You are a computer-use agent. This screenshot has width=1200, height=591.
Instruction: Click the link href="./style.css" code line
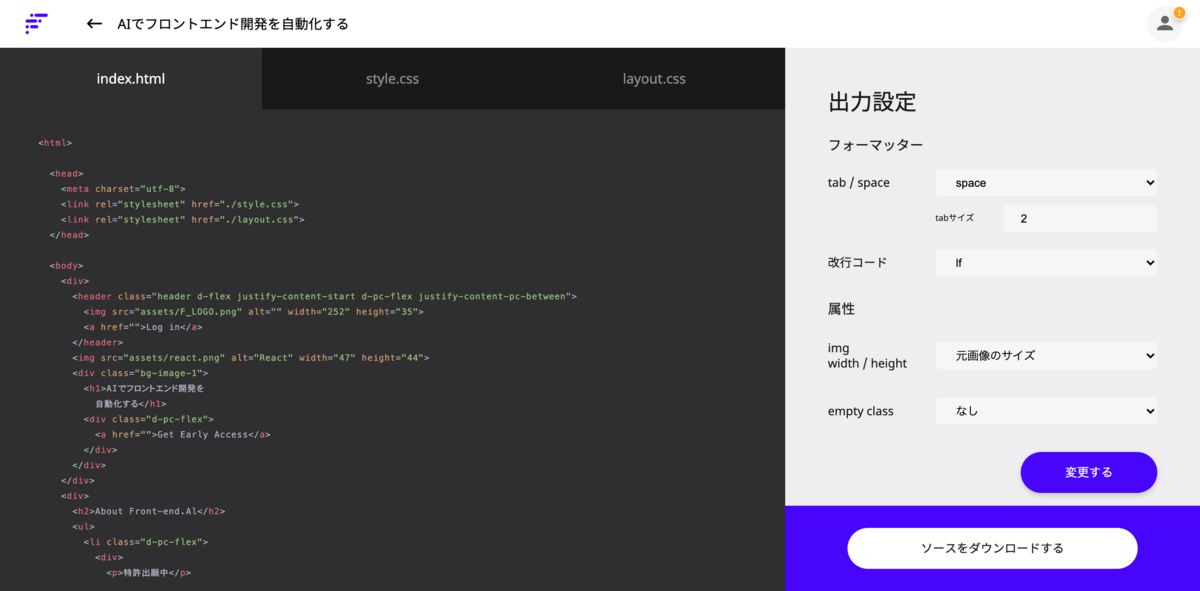180,204
